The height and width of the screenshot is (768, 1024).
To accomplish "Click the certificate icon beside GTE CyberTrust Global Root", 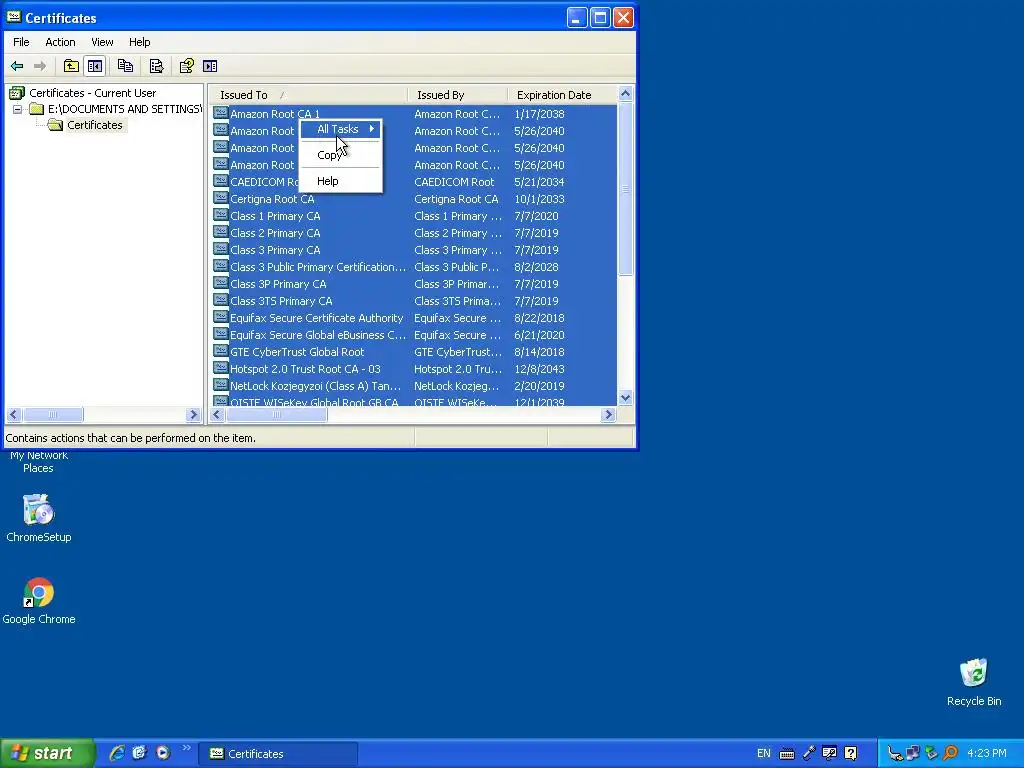I will (x=221, y=351).
